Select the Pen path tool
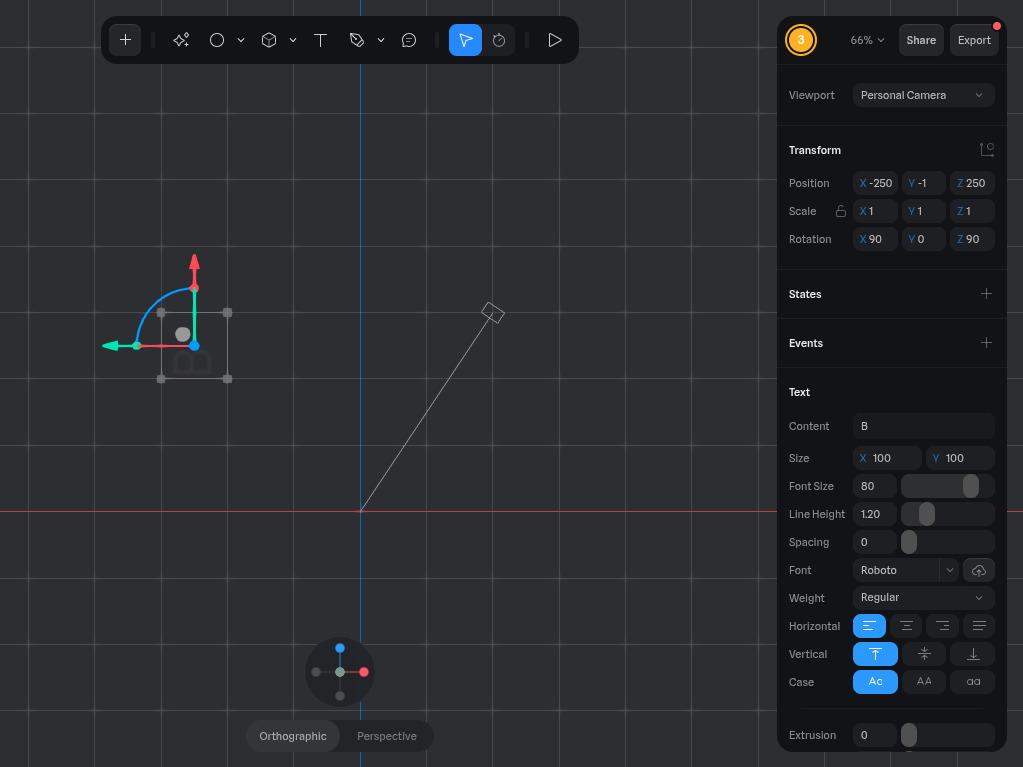 (356, 40)
